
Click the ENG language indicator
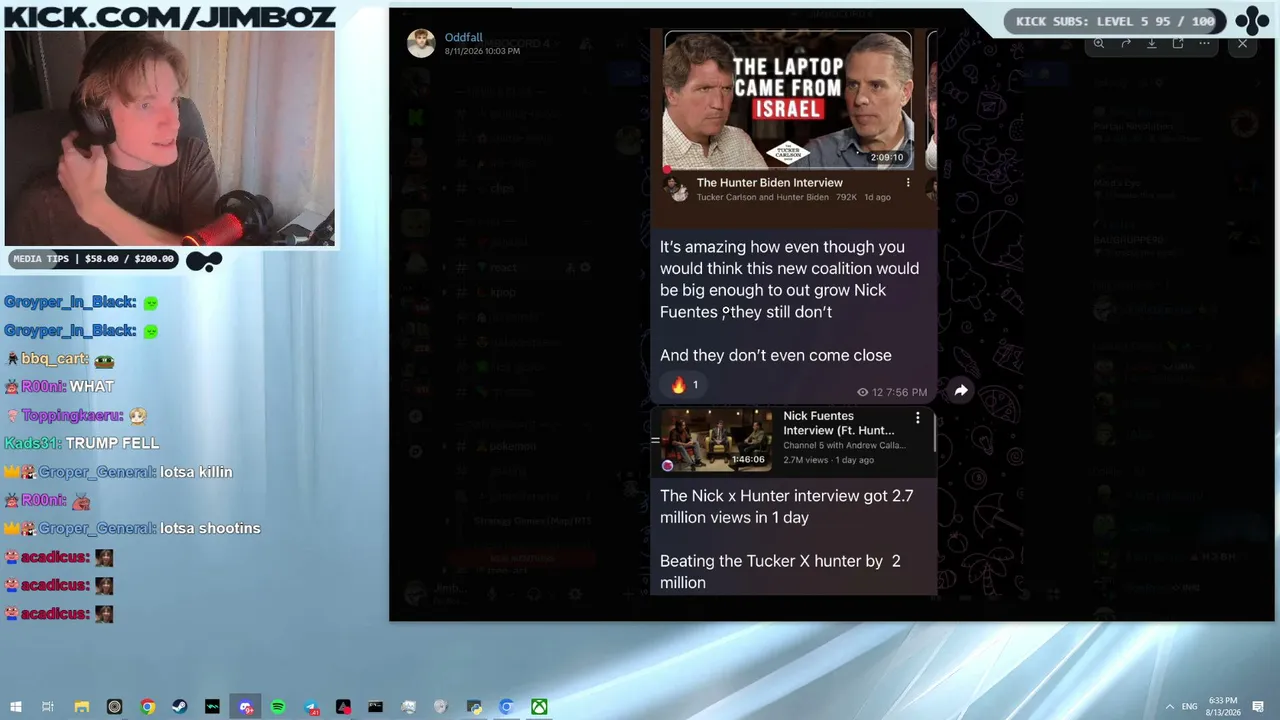click(1190, 707)
